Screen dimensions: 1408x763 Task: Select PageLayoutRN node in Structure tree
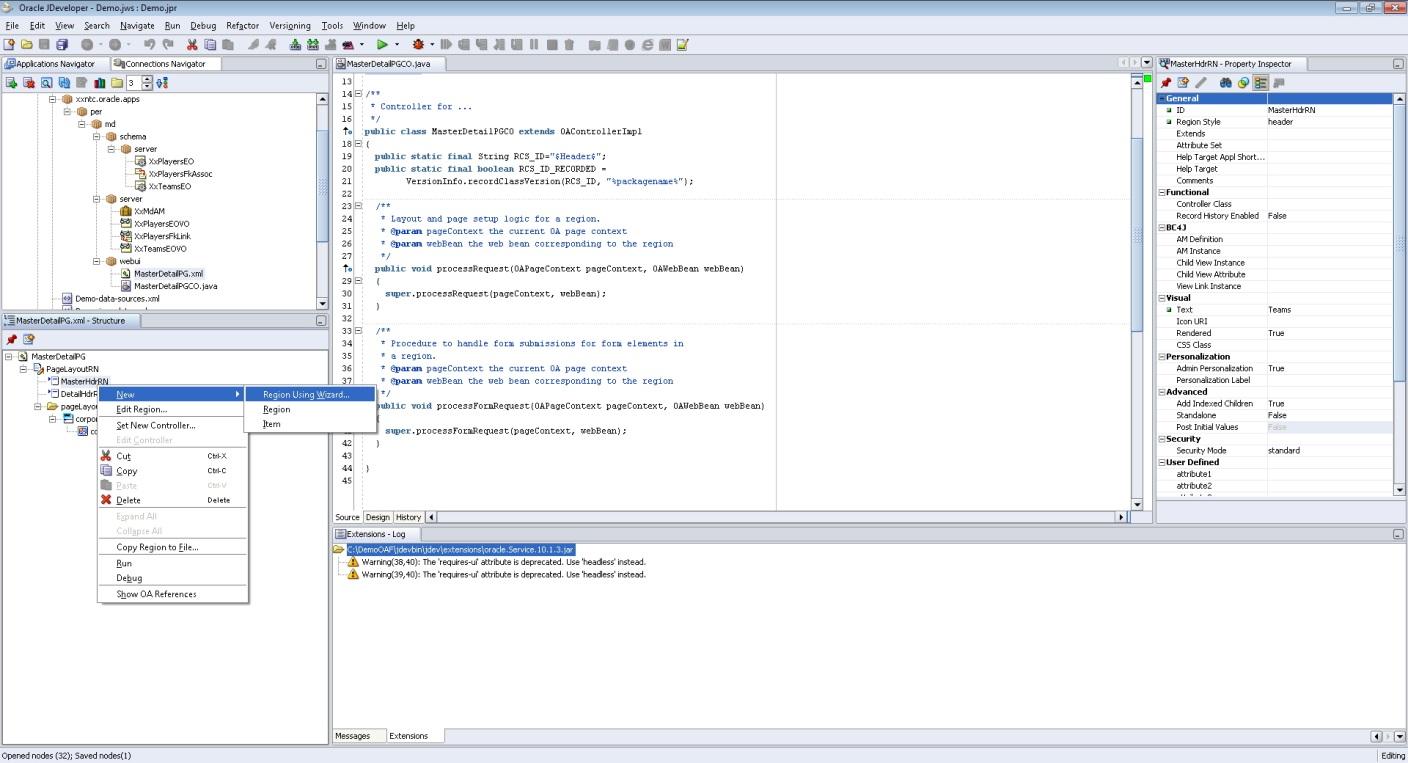click(72, 369)
